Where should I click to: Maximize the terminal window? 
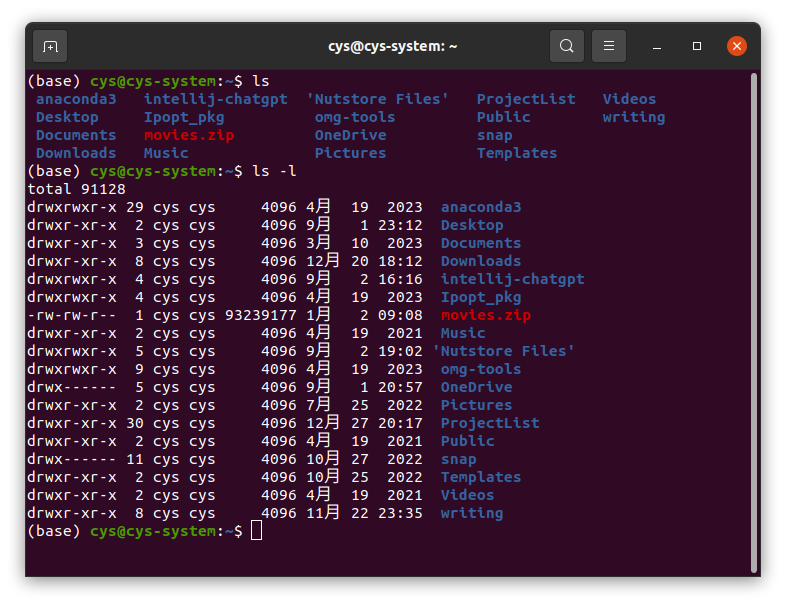coord(697,46)
